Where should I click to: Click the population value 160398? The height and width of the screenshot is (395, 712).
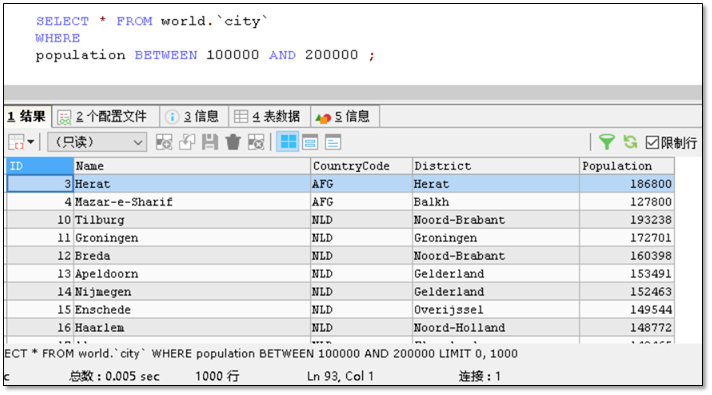[627, 256]
